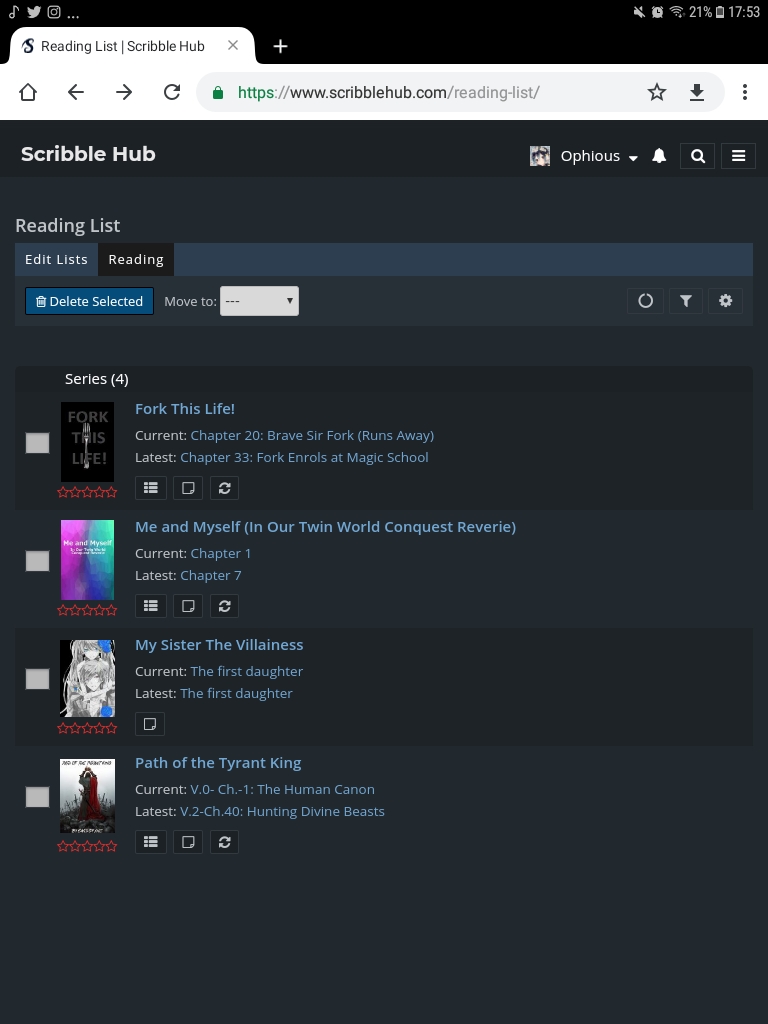Viewport: 768px width, 1024px height.
Task: Rate Me and Myself with the star rating
Action: [88, 611]
